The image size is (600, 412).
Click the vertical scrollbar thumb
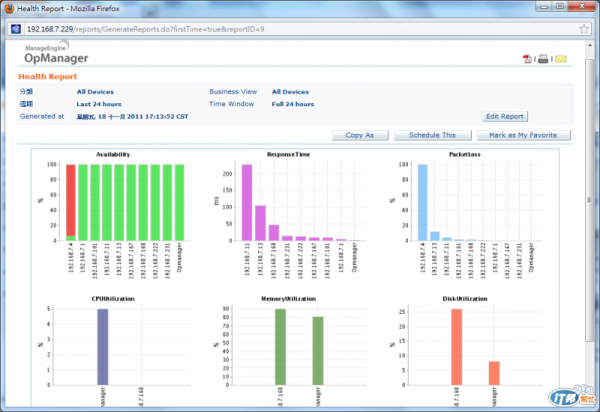coord(590,200)
